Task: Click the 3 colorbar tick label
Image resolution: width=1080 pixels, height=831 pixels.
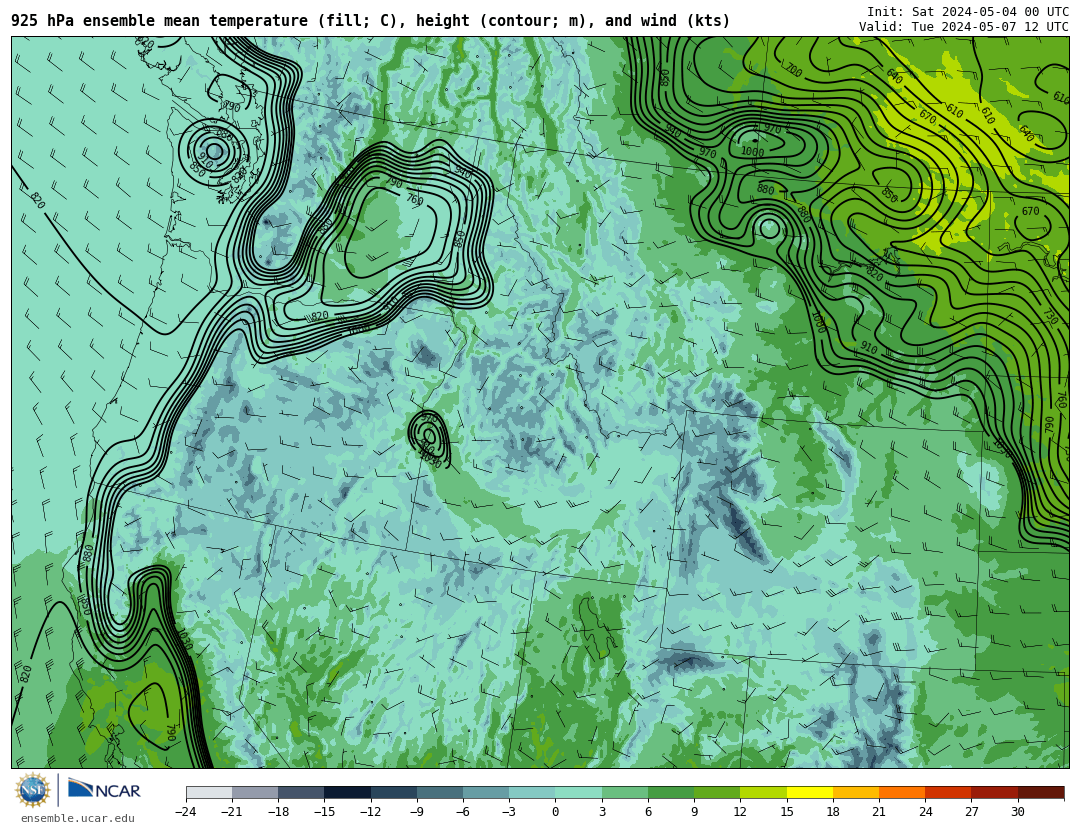Action: 602,812
